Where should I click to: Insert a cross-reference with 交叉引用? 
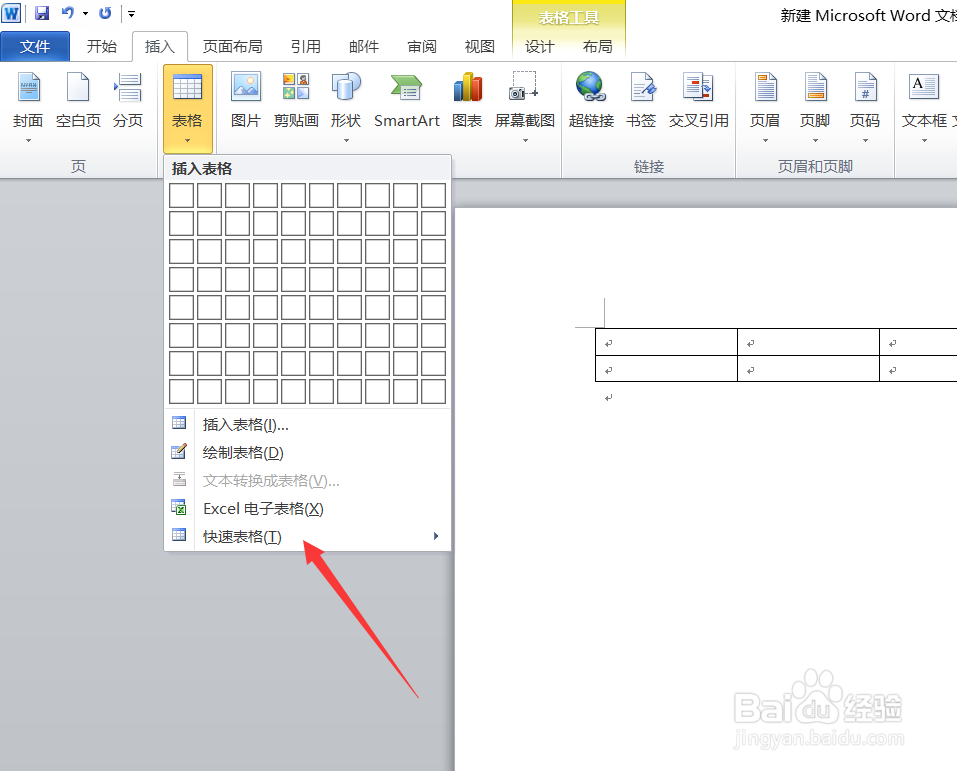coord(699,101)
